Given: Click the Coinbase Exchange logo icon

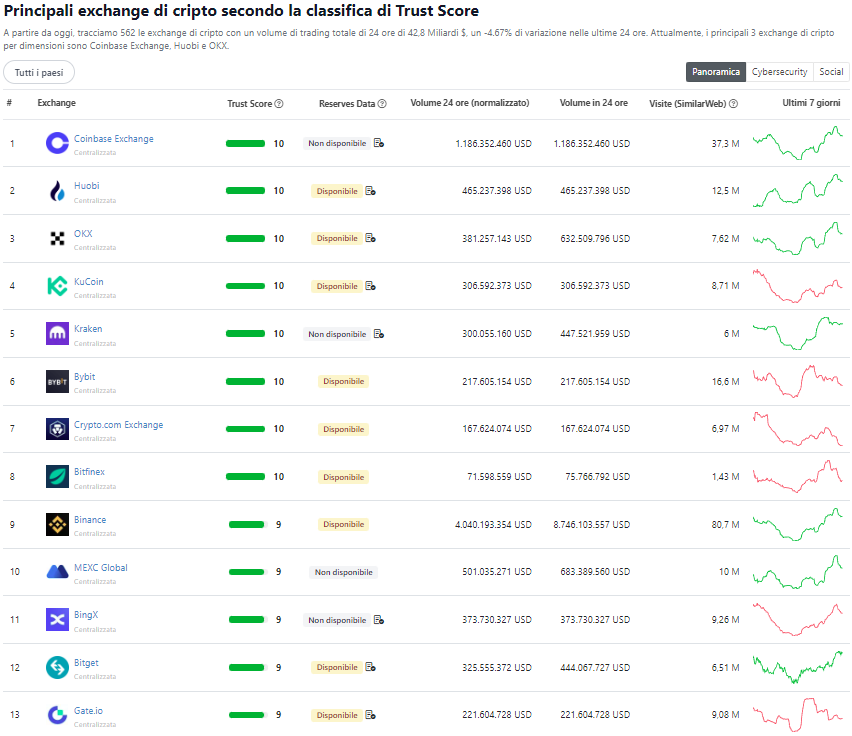Looking at the screenshot, I should (57, 143).
